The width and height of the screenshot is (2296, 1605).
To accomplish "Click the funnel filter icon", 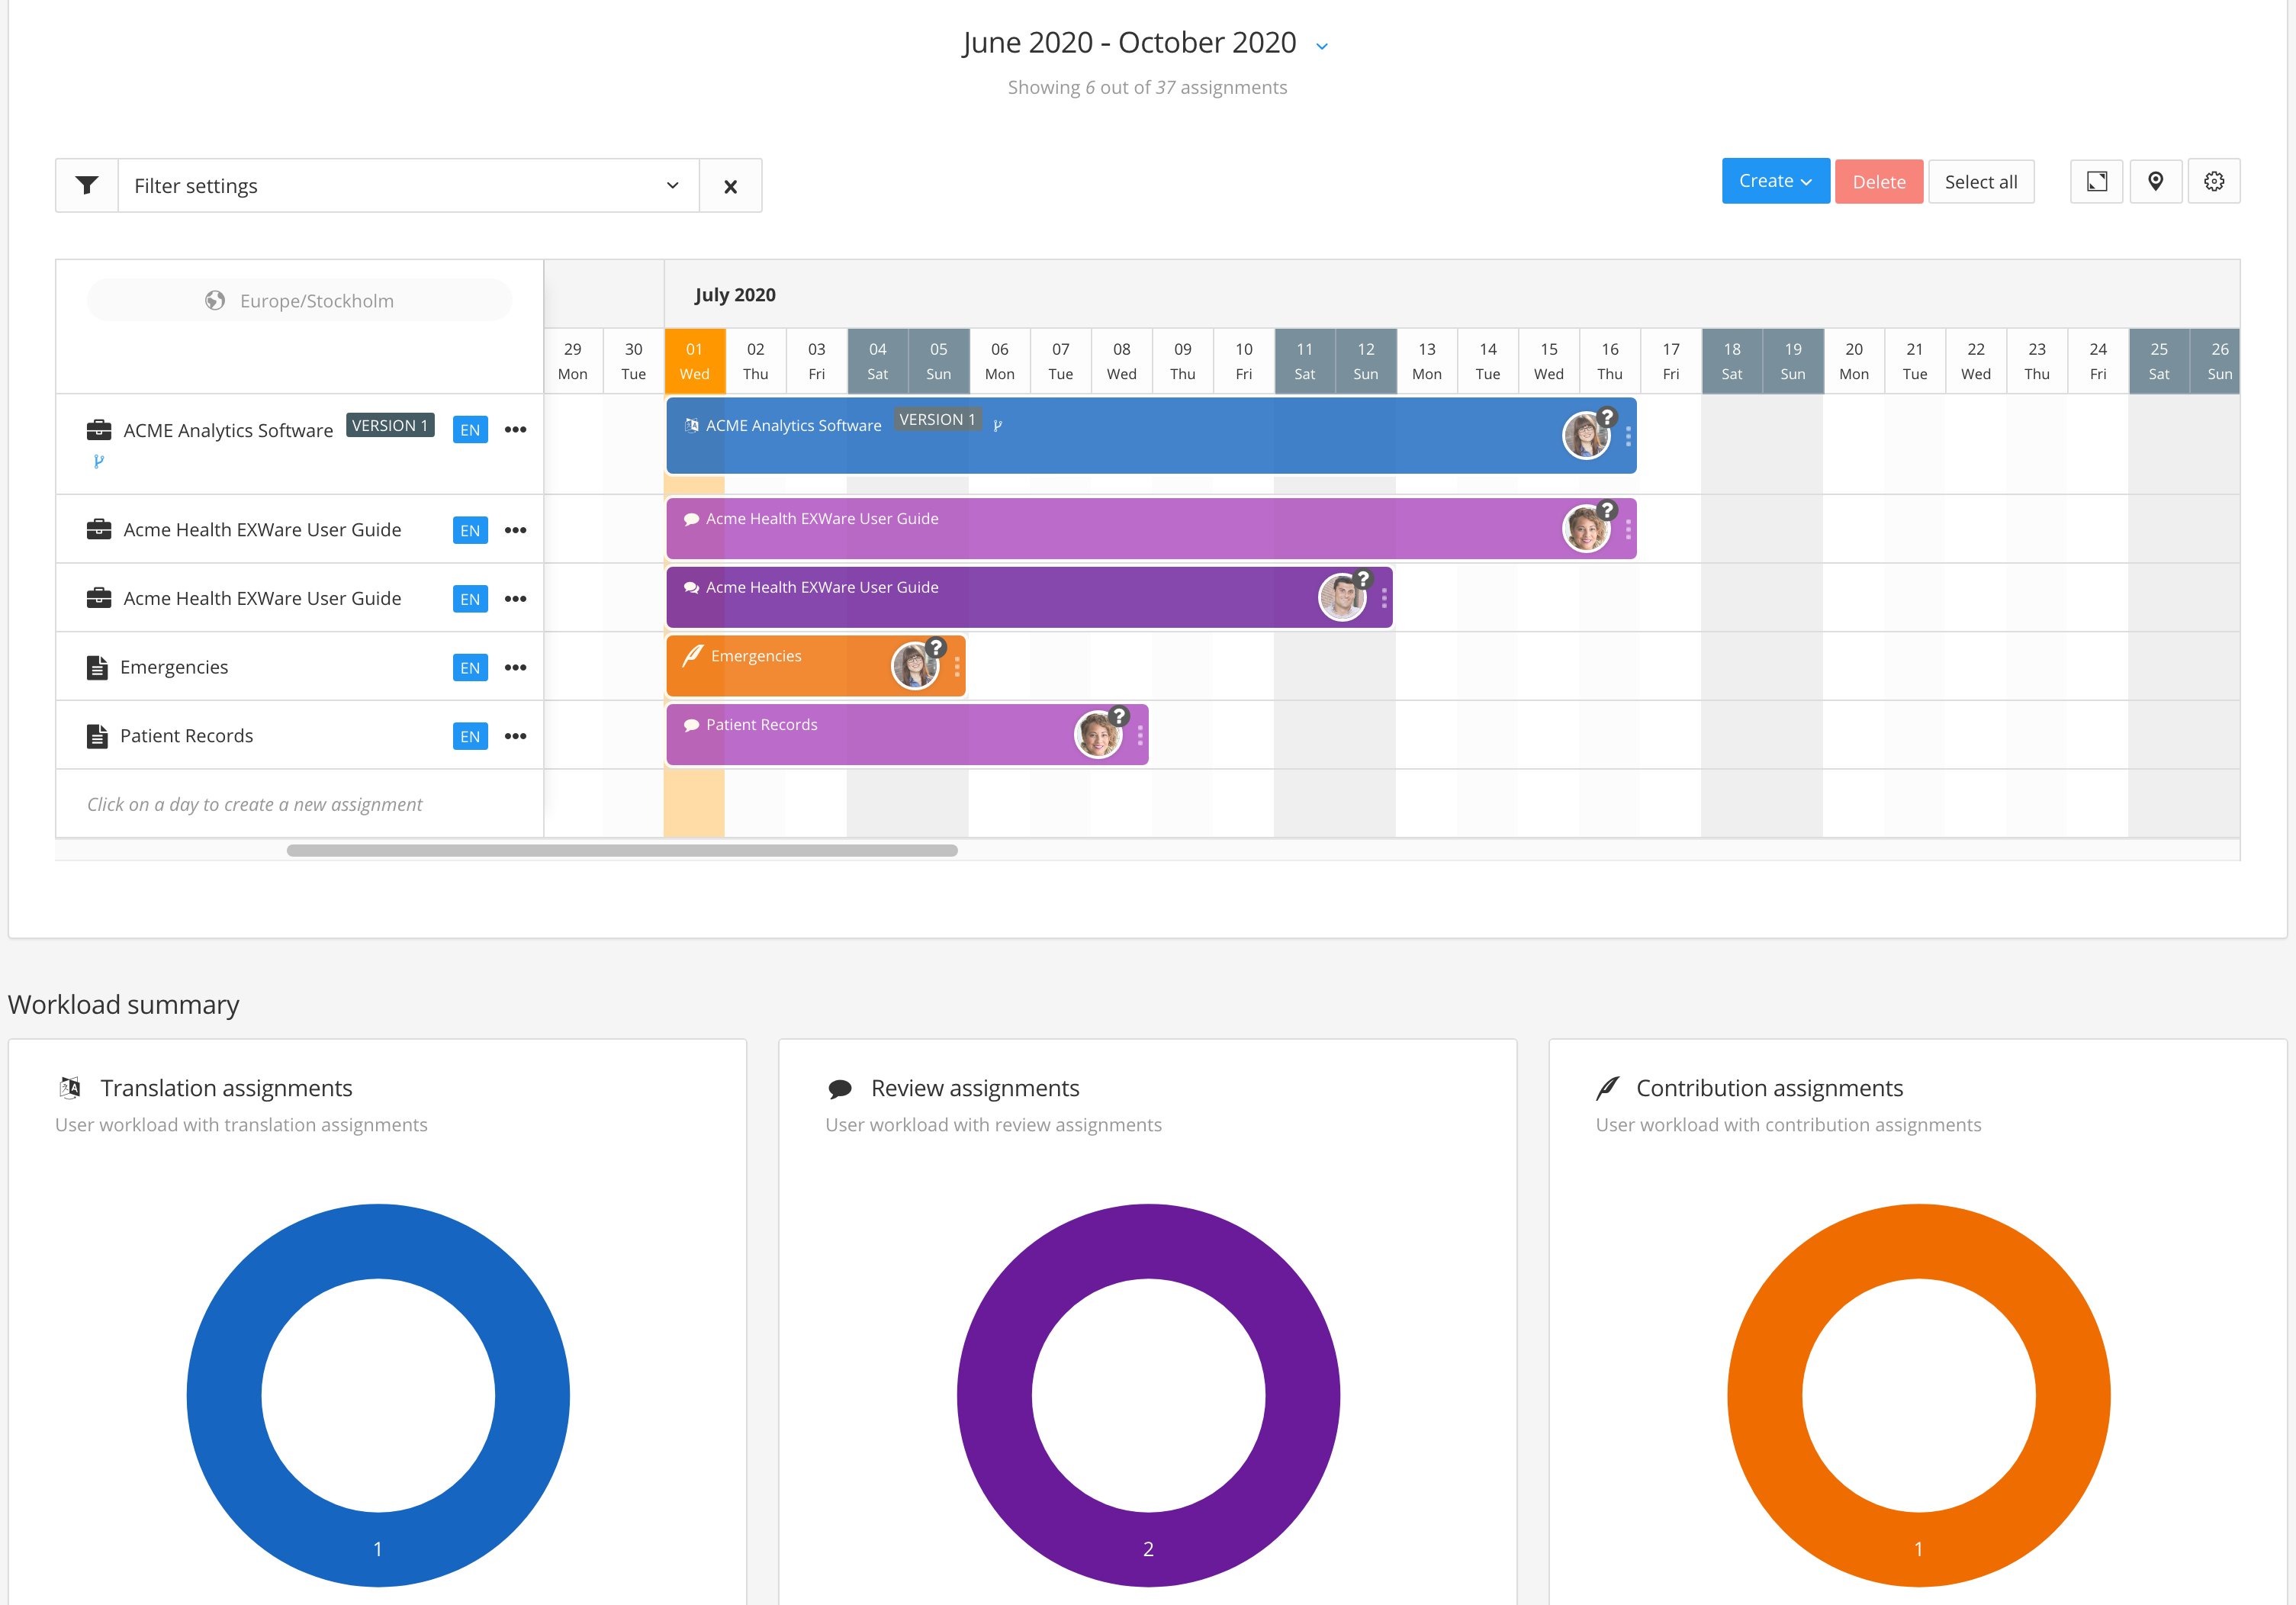I will coord(87,185).
